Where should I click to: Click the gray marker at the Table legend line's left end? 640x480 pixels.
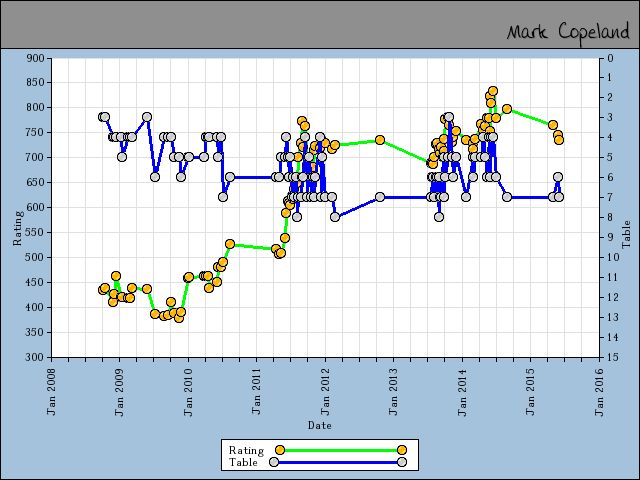[273, 462]
